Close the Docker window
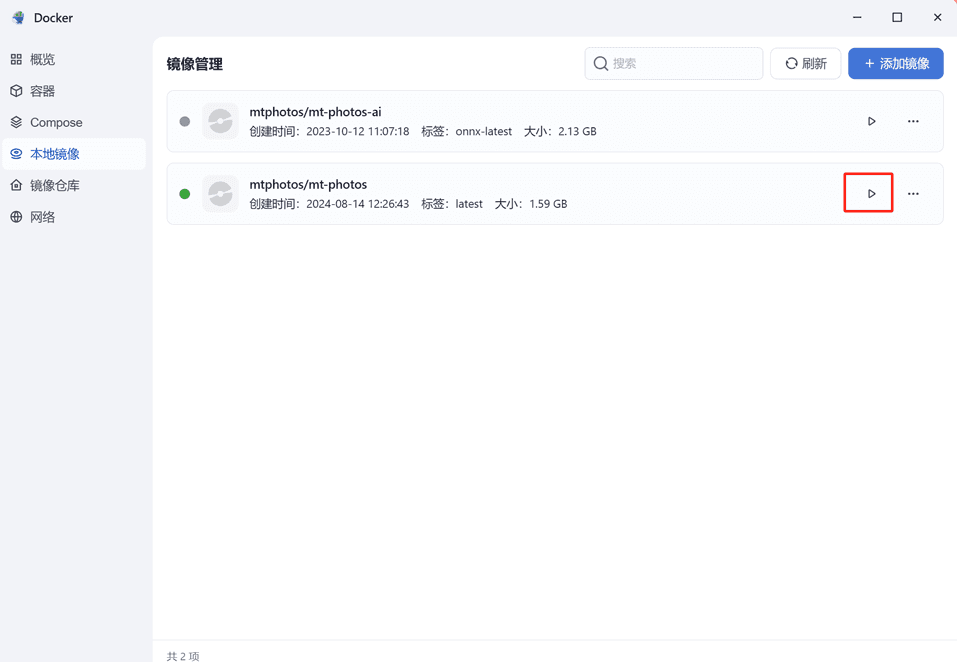 coord(937,18)
